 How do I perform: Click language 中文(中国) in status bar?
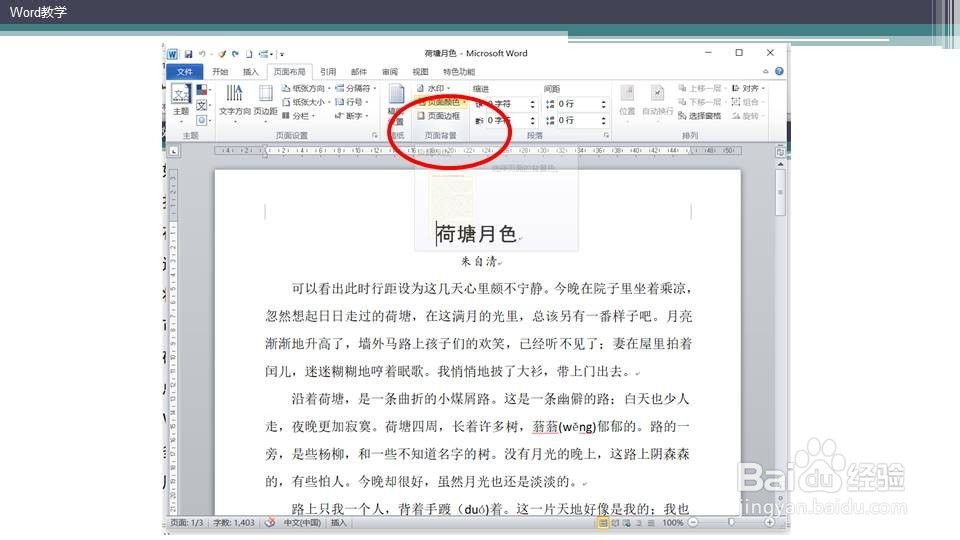(x=302, y=523)
